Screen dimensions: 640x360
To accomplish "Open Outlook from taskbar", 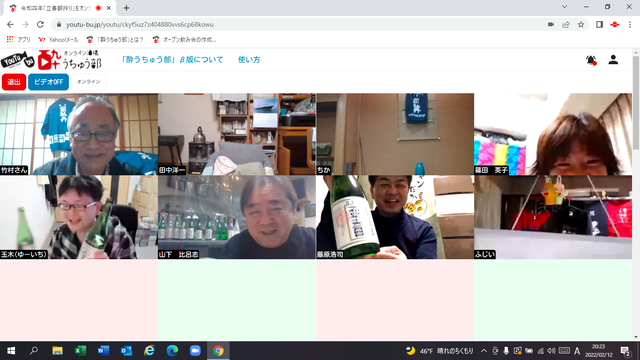I will tap(126, 351).
